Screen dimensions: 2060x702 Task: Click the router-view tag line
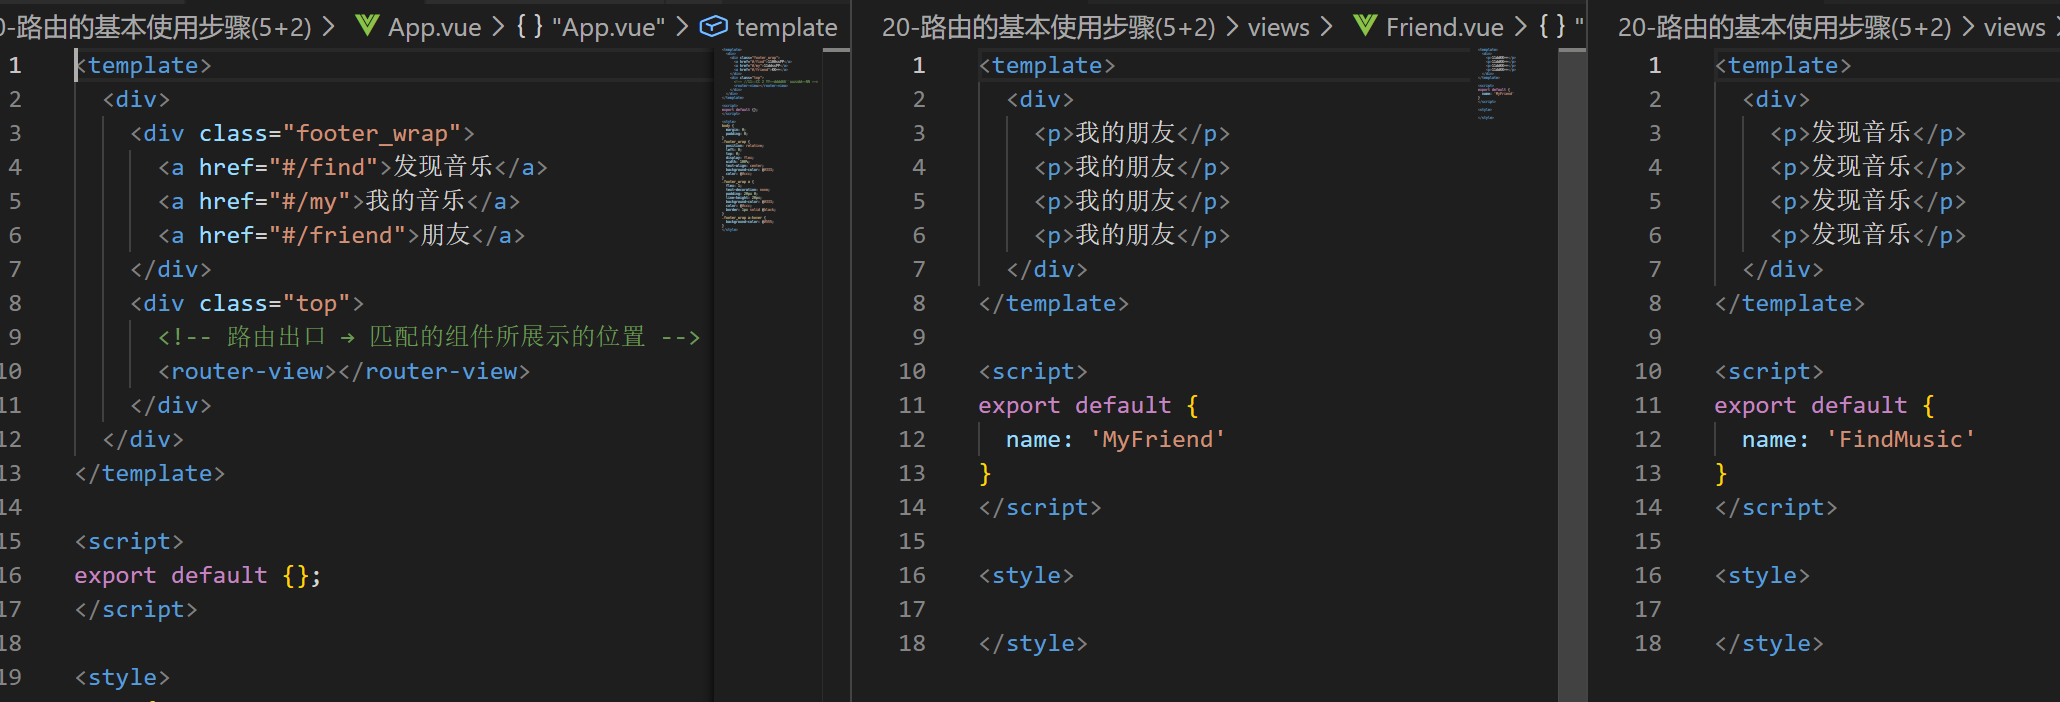click(344, 371)
